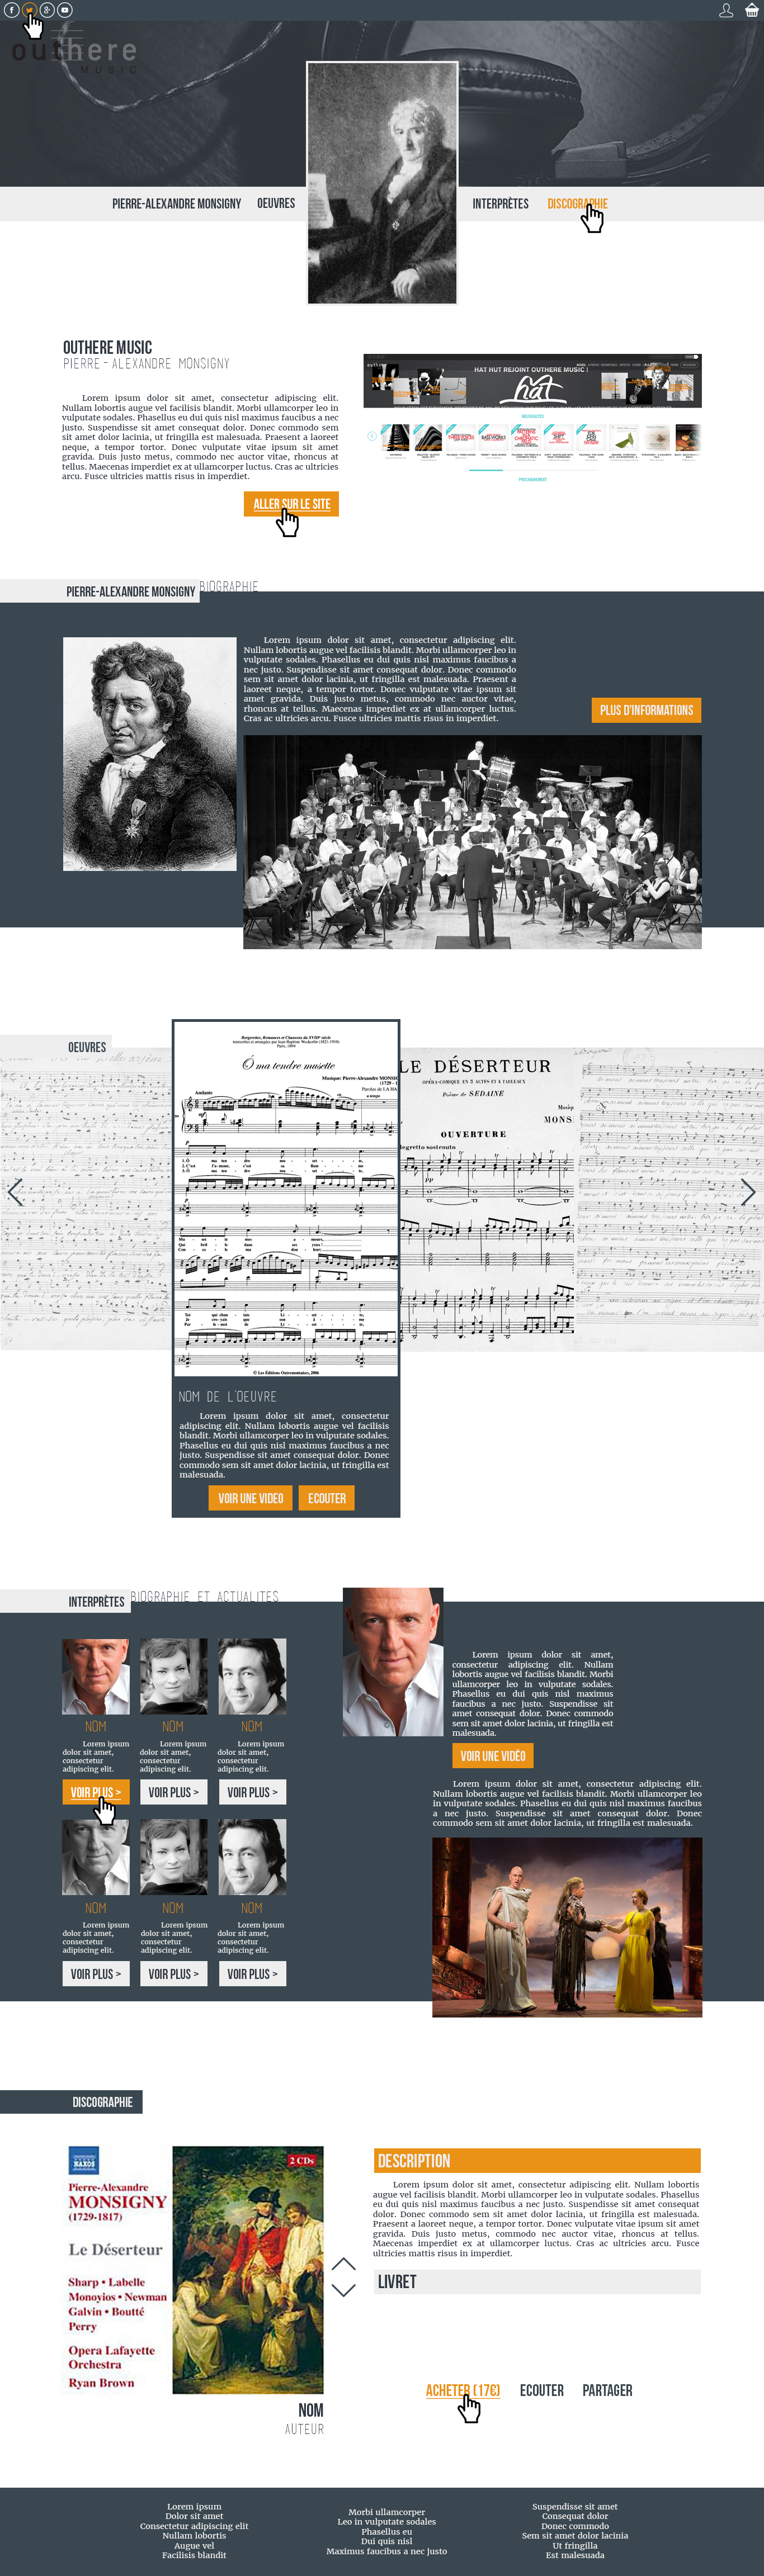
Task: Show previous score in Oeuvres carousel
Action: point(15,1191)
